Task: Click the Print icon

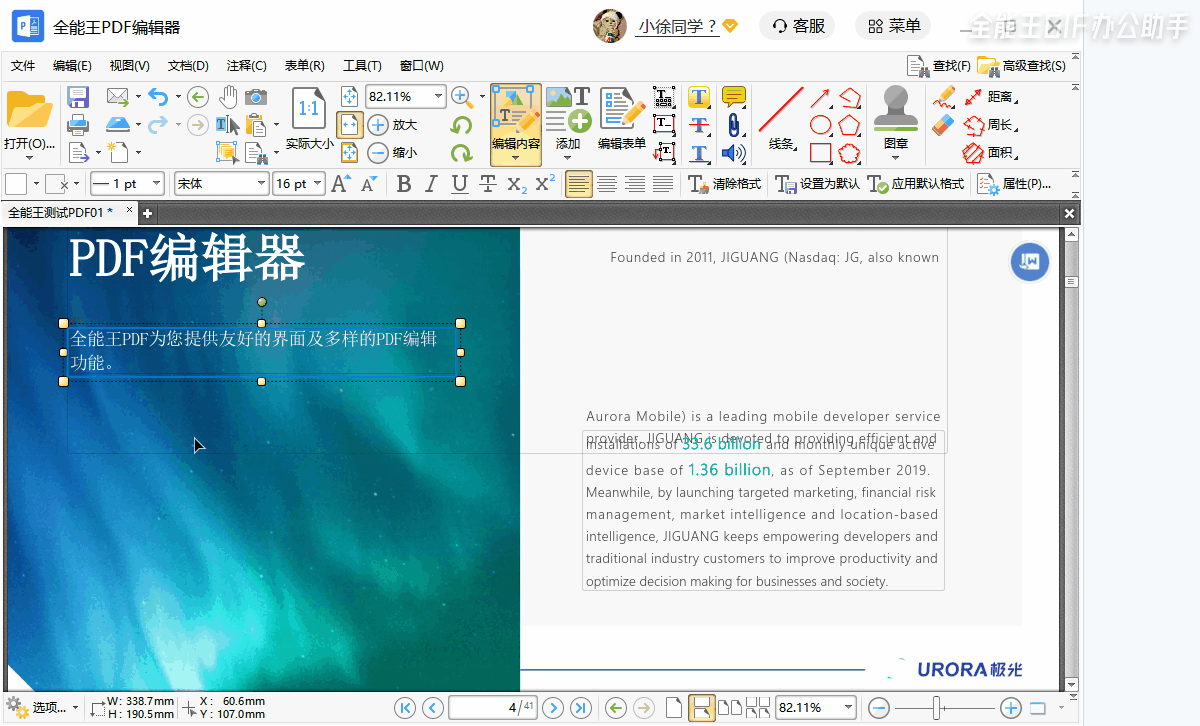Action: (x=78, y=125)
